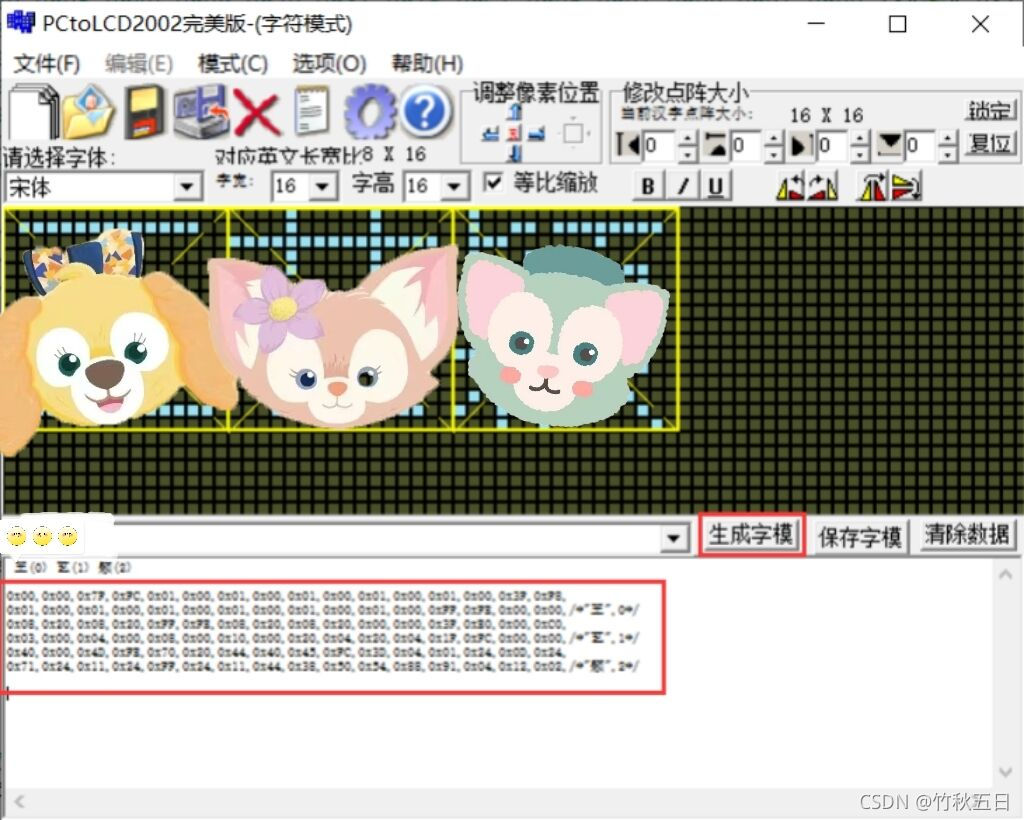
Task: Click the top margin adjust icon
Action: [x=716, y=145]
